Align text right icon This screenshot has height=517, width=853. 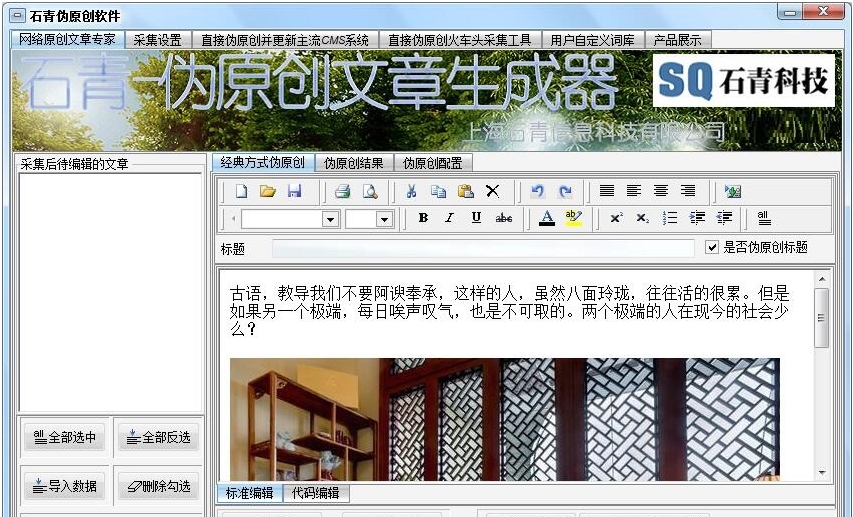[688, 190]
